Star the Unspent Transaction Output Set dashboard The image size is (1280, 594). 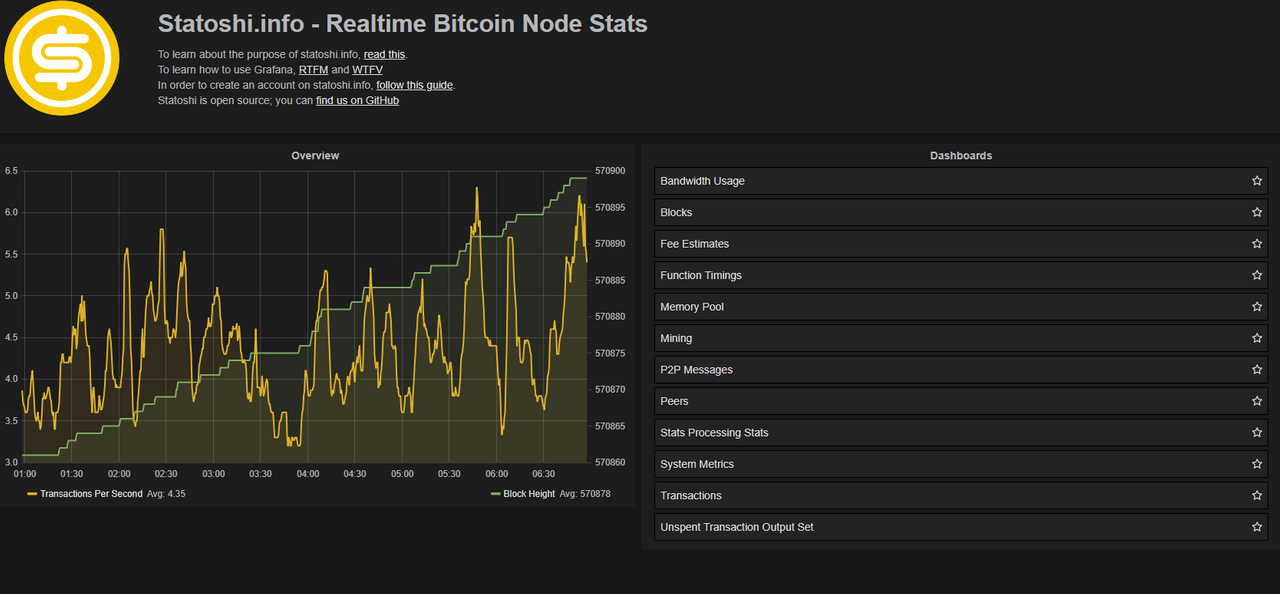pos(1257,527)
